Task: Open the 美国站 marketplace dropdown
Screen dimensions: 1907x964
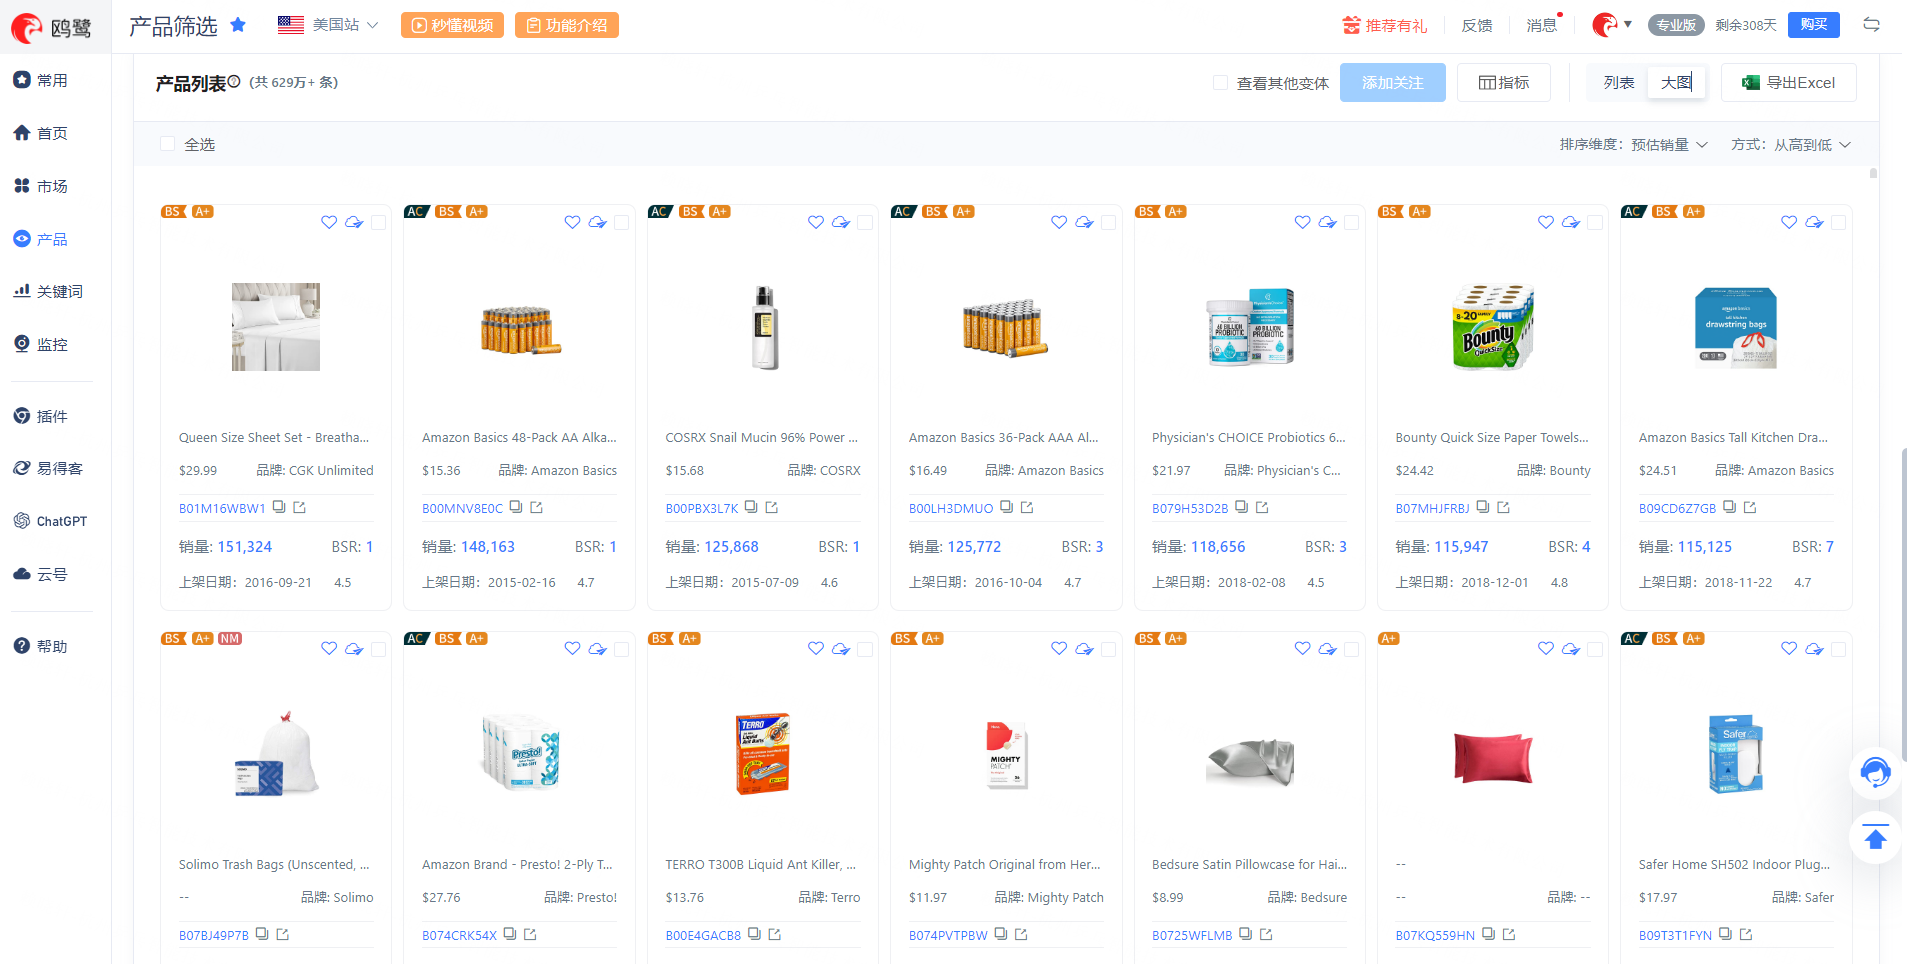Action: 328,25
